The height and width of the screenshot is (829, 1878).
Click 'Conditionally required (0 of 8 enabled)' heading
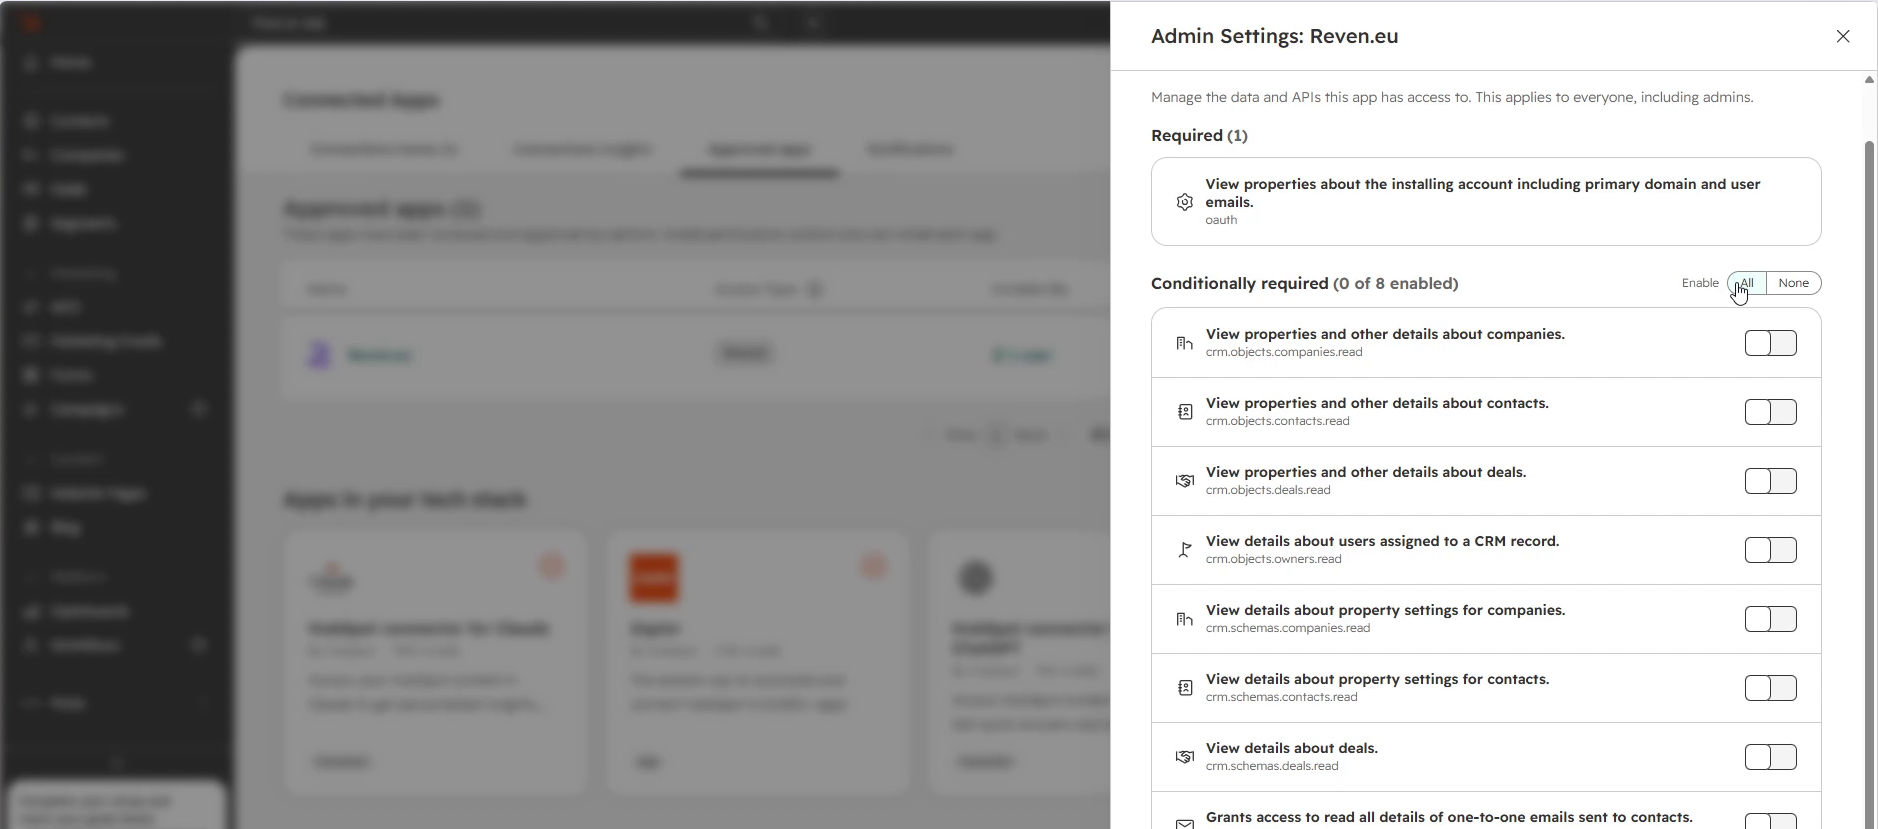click(x=1304, y=283)
